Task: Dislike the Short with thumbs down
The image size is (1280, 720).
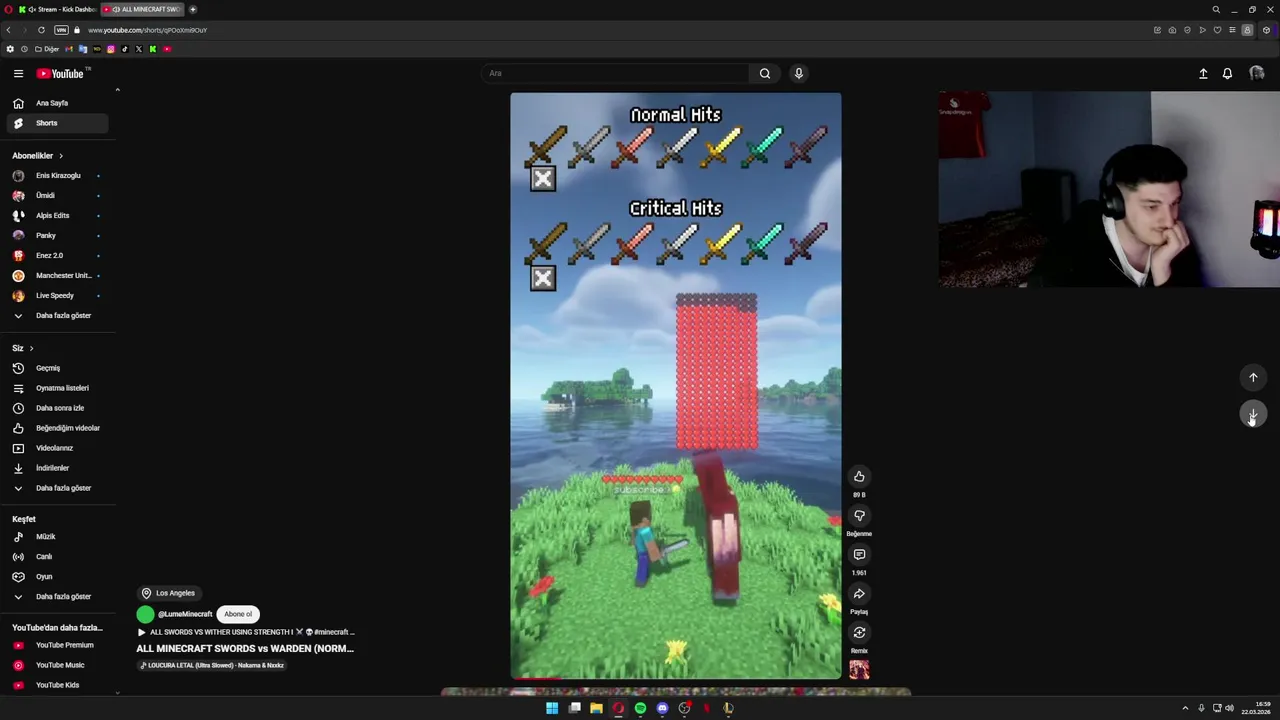Action: coord(859,516)
